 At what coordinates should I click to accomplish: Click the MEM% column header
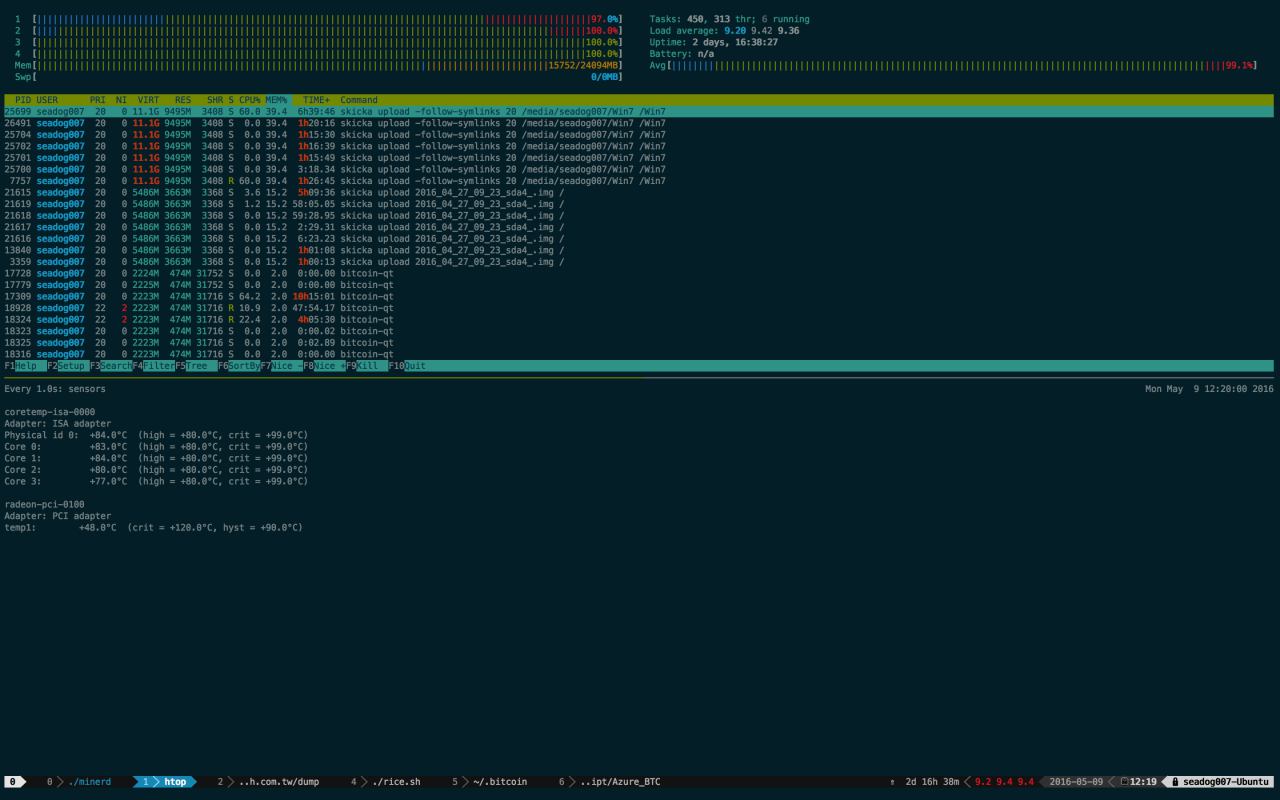(x=276, y=100)
